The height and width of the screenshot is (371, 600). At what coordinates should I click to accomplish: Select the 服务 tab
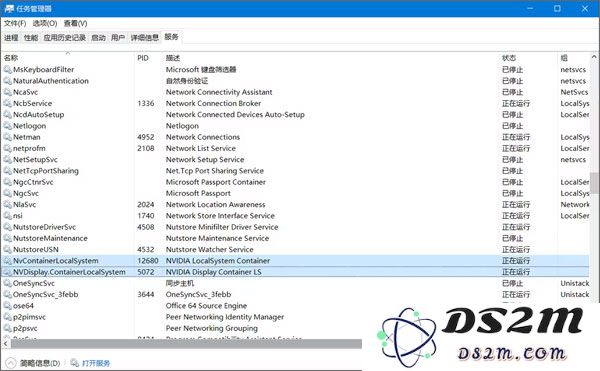[171, 37]
